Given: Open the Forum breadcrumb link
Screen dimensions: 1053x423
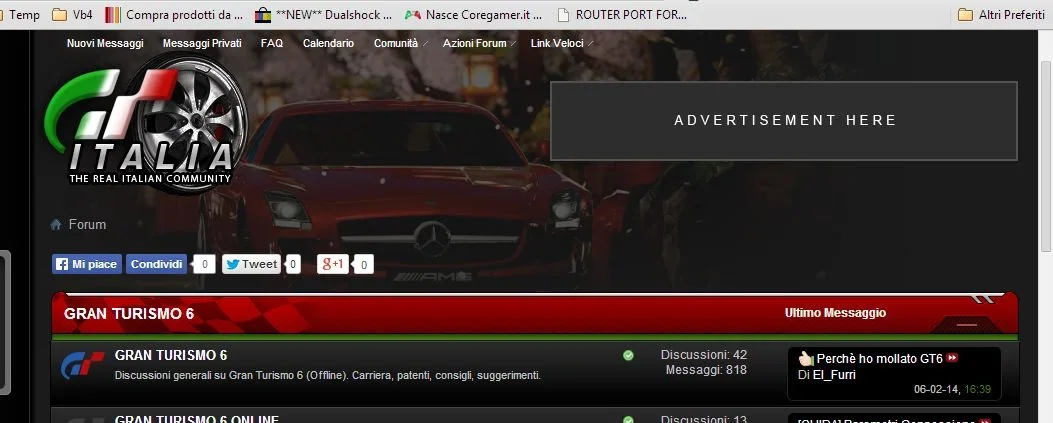Looking at the screenshot, I should [x=87, y=224].
